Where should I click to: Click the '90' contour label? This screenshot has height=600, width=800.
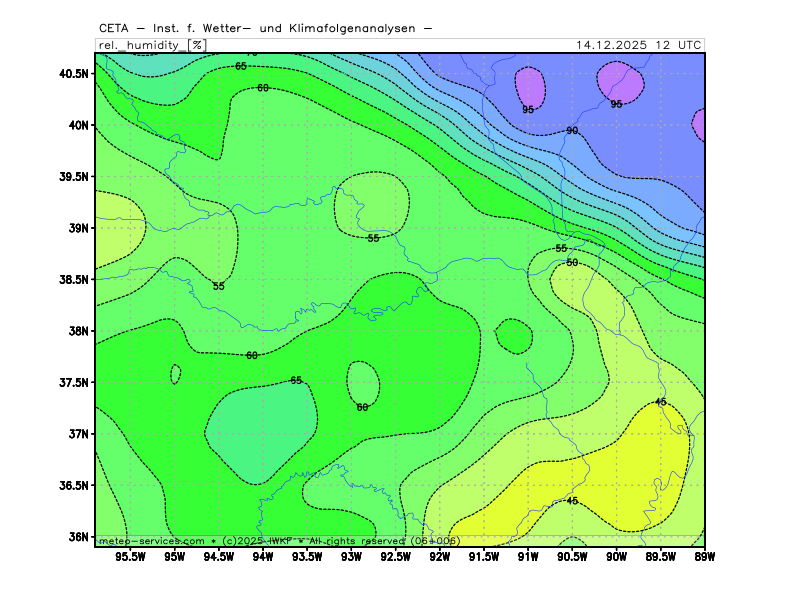coord(572,131)
